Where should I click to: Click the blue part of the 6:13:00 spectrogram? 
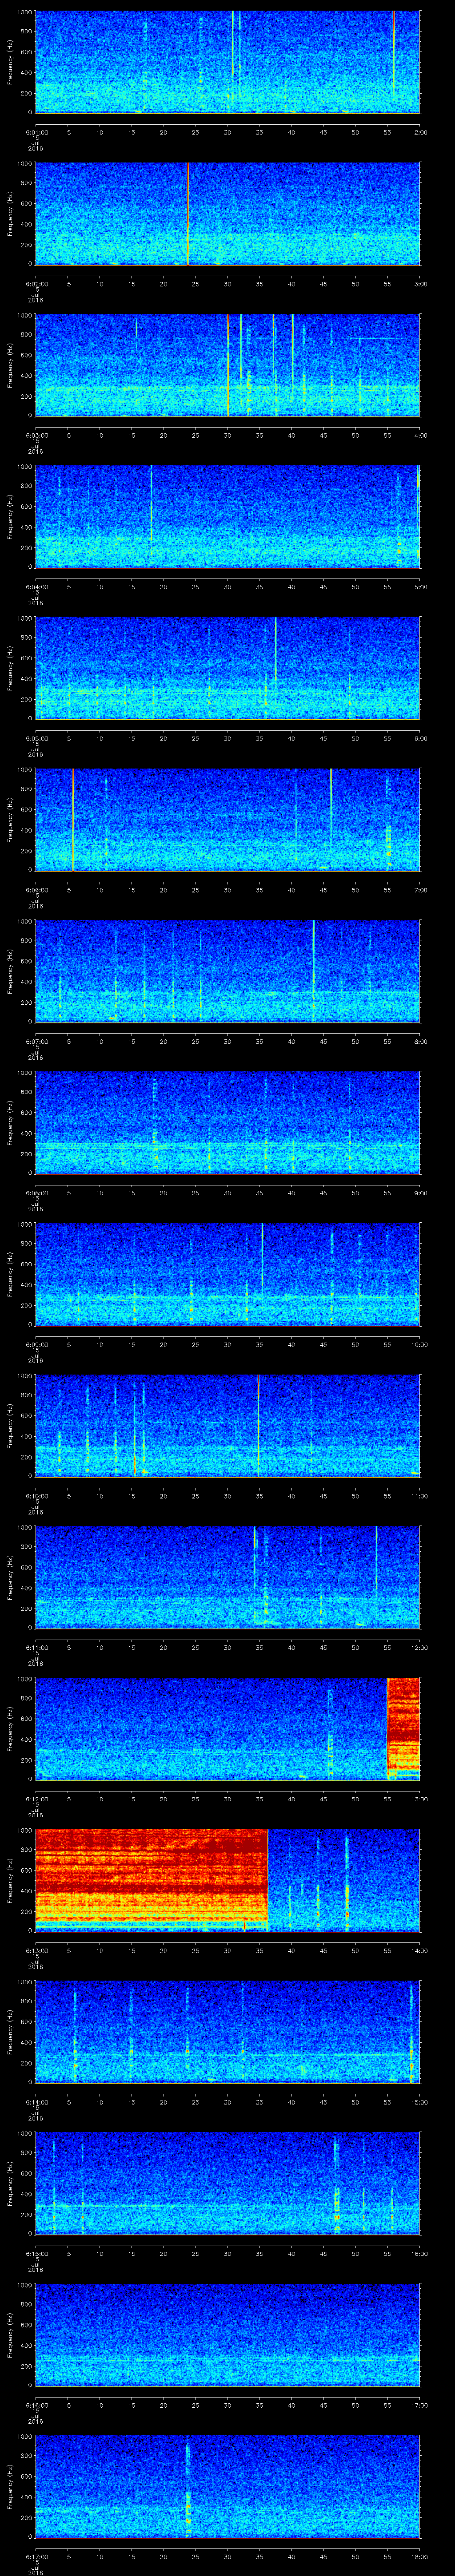coord(344,1879)
